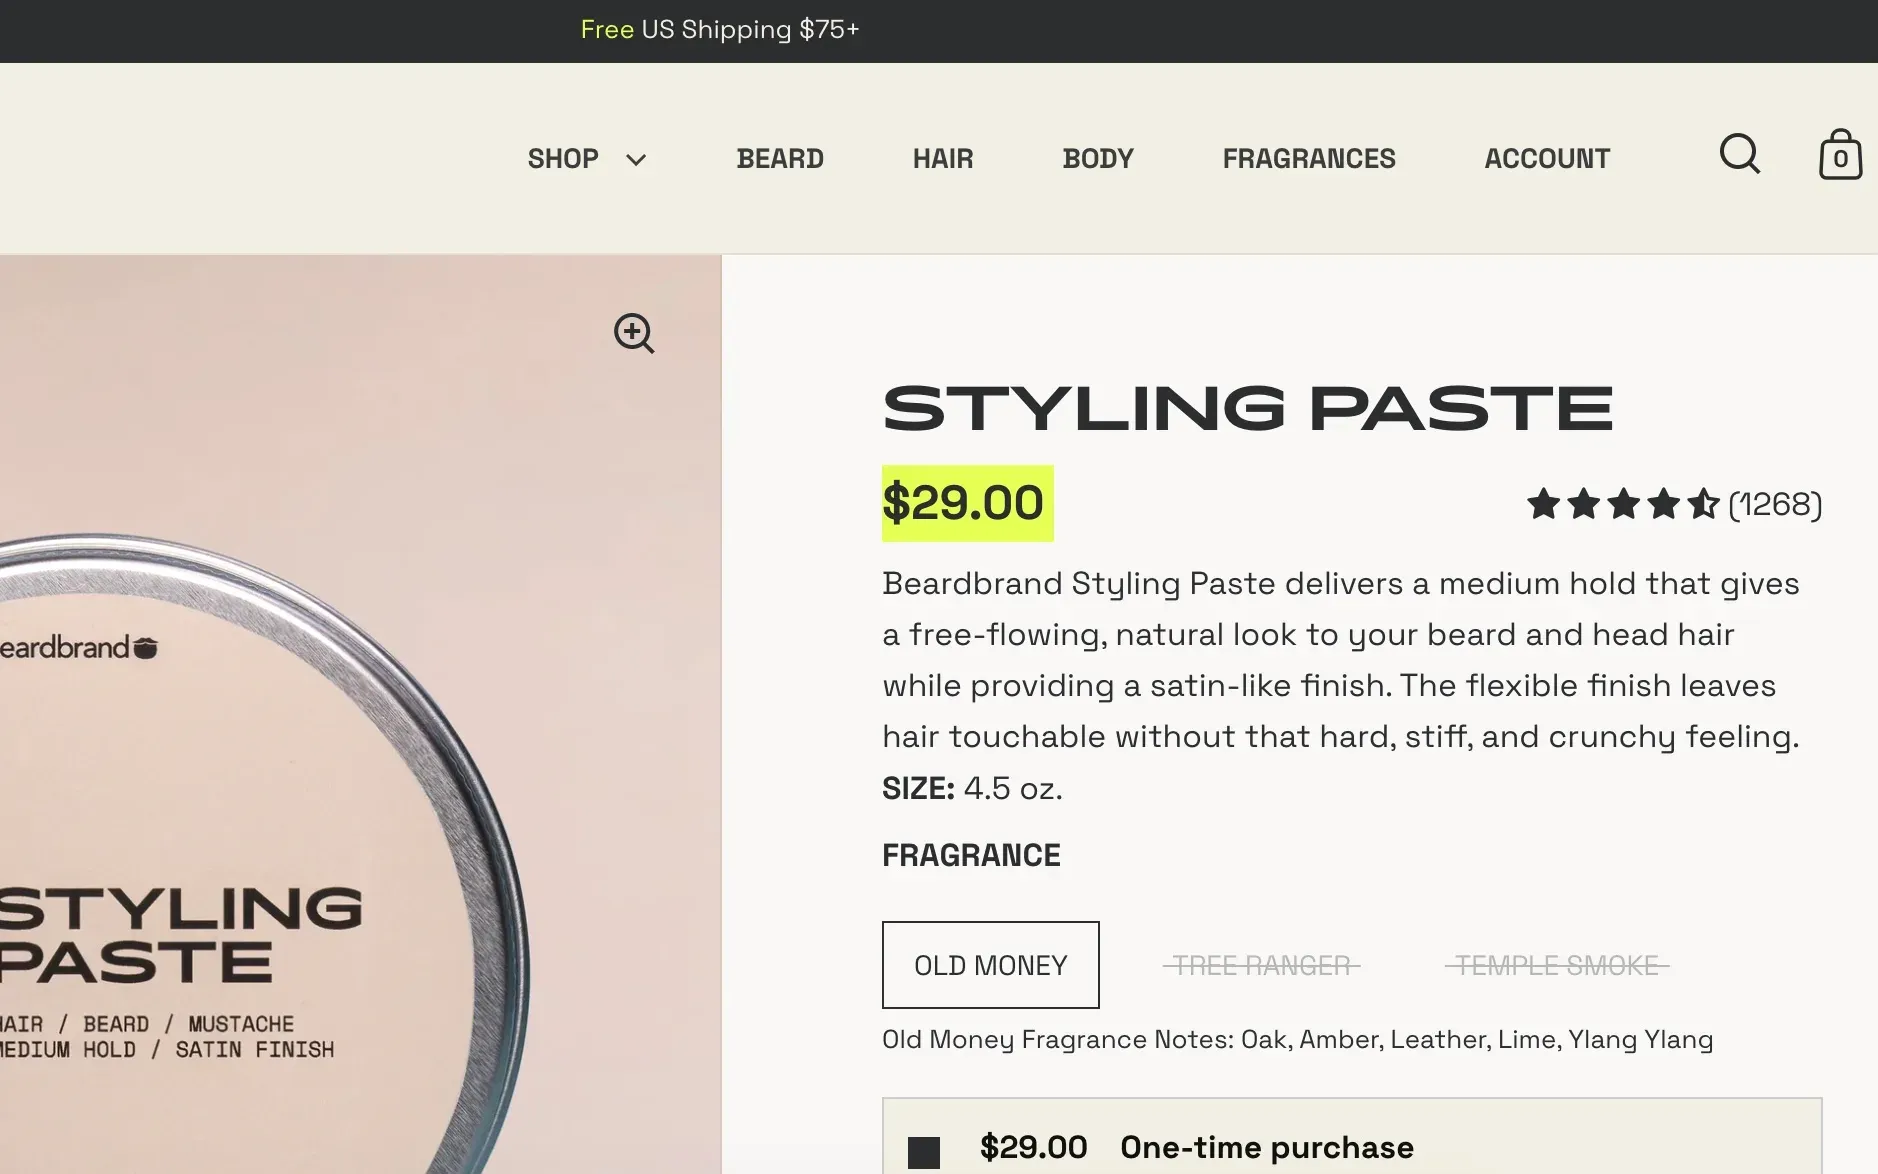View the 1268 customer reviews
The width and height of the screenshot is (1878, 1174).
point(1775,505)
